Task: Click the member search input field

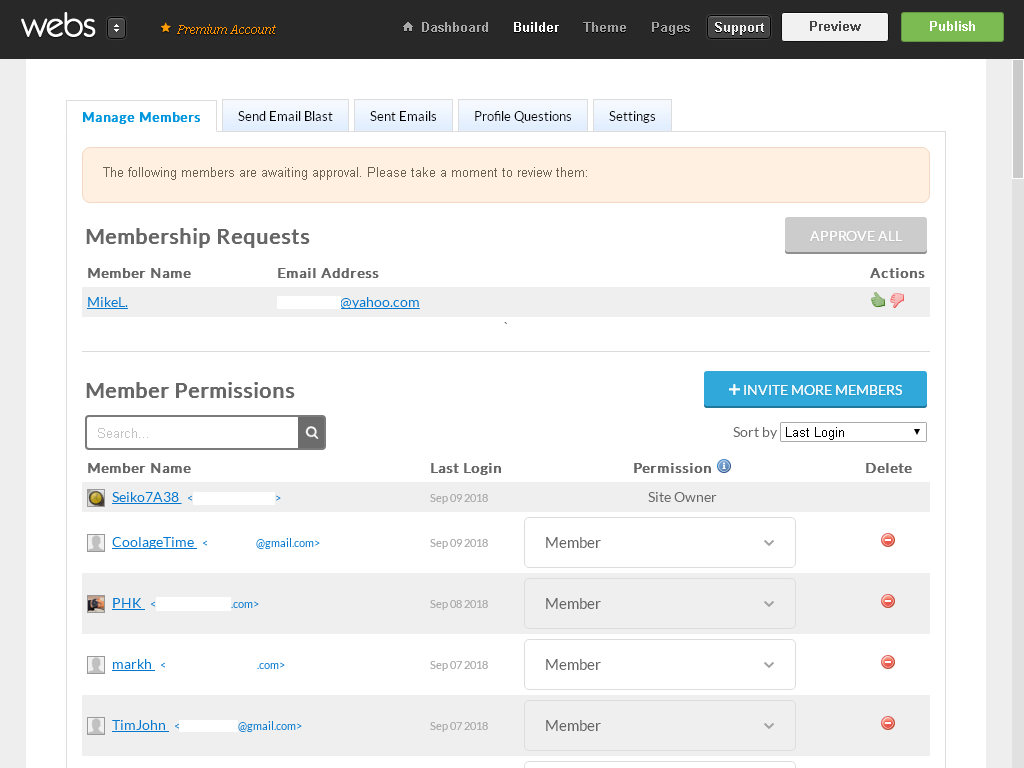Action: [x=192, y=433]
